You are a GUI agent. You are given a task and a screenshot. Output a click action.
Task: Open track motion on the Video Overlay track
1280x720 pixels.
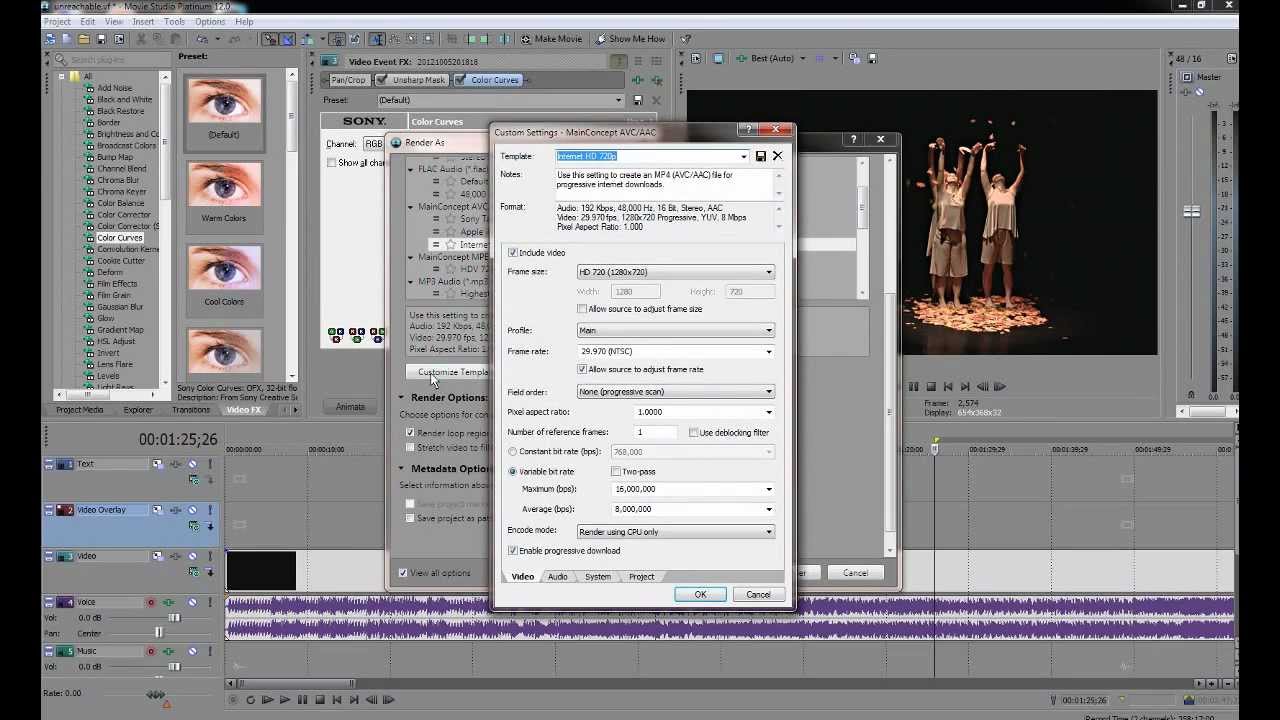[x=158, y=510]
